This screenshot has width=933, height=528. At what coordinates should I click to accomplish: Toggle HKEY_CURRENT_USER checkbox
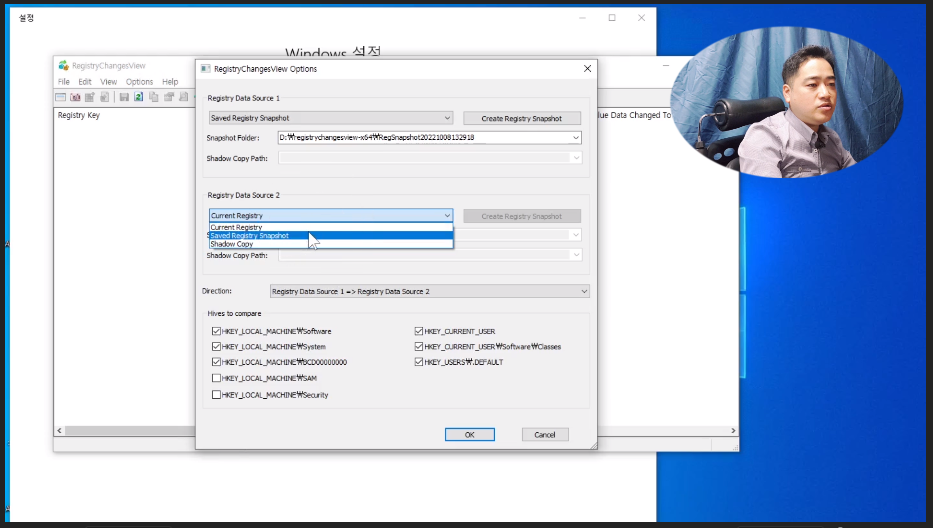pos(419,331)
